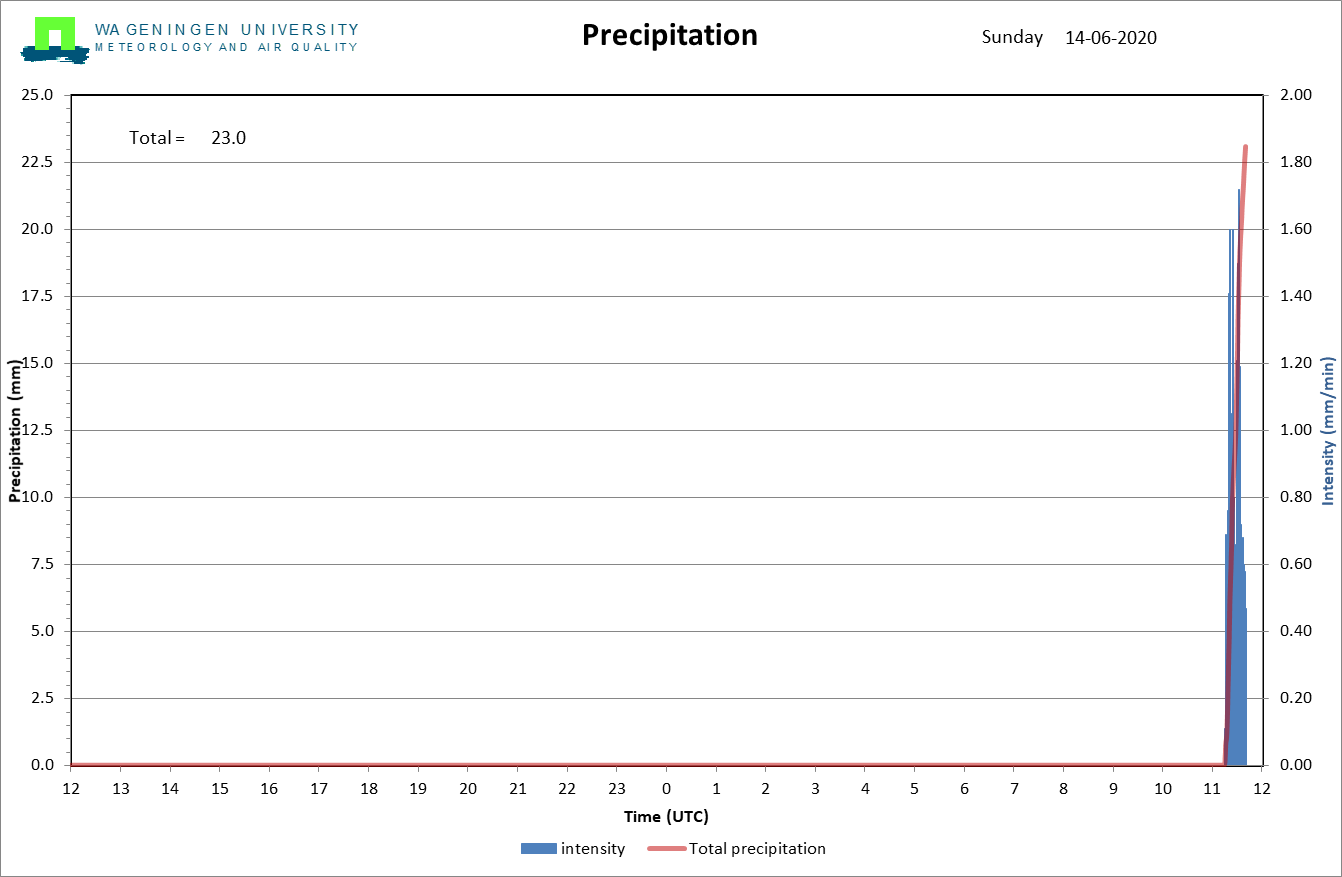Click the blue intensity legend swatch
The image size is (1342, 877).
coord(538,849)
